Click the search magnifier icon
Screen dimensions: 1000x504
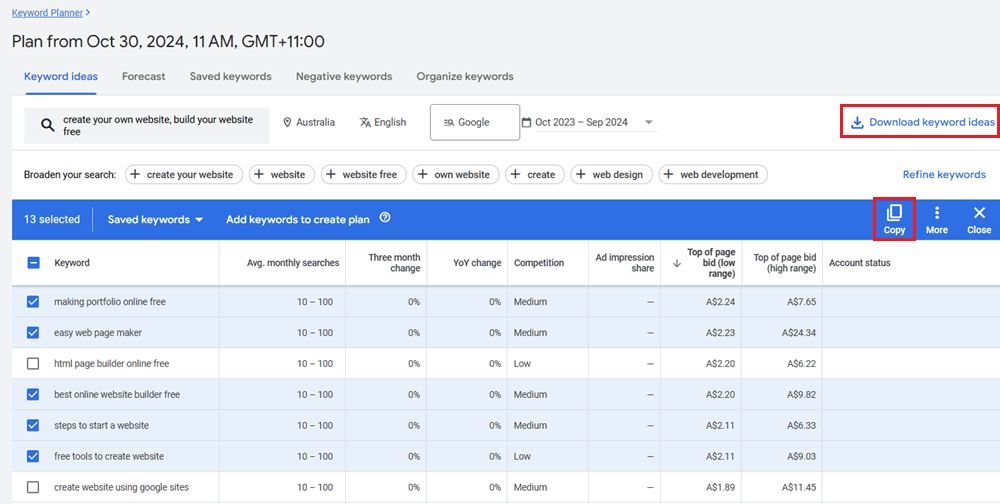(x=47, y=125)
